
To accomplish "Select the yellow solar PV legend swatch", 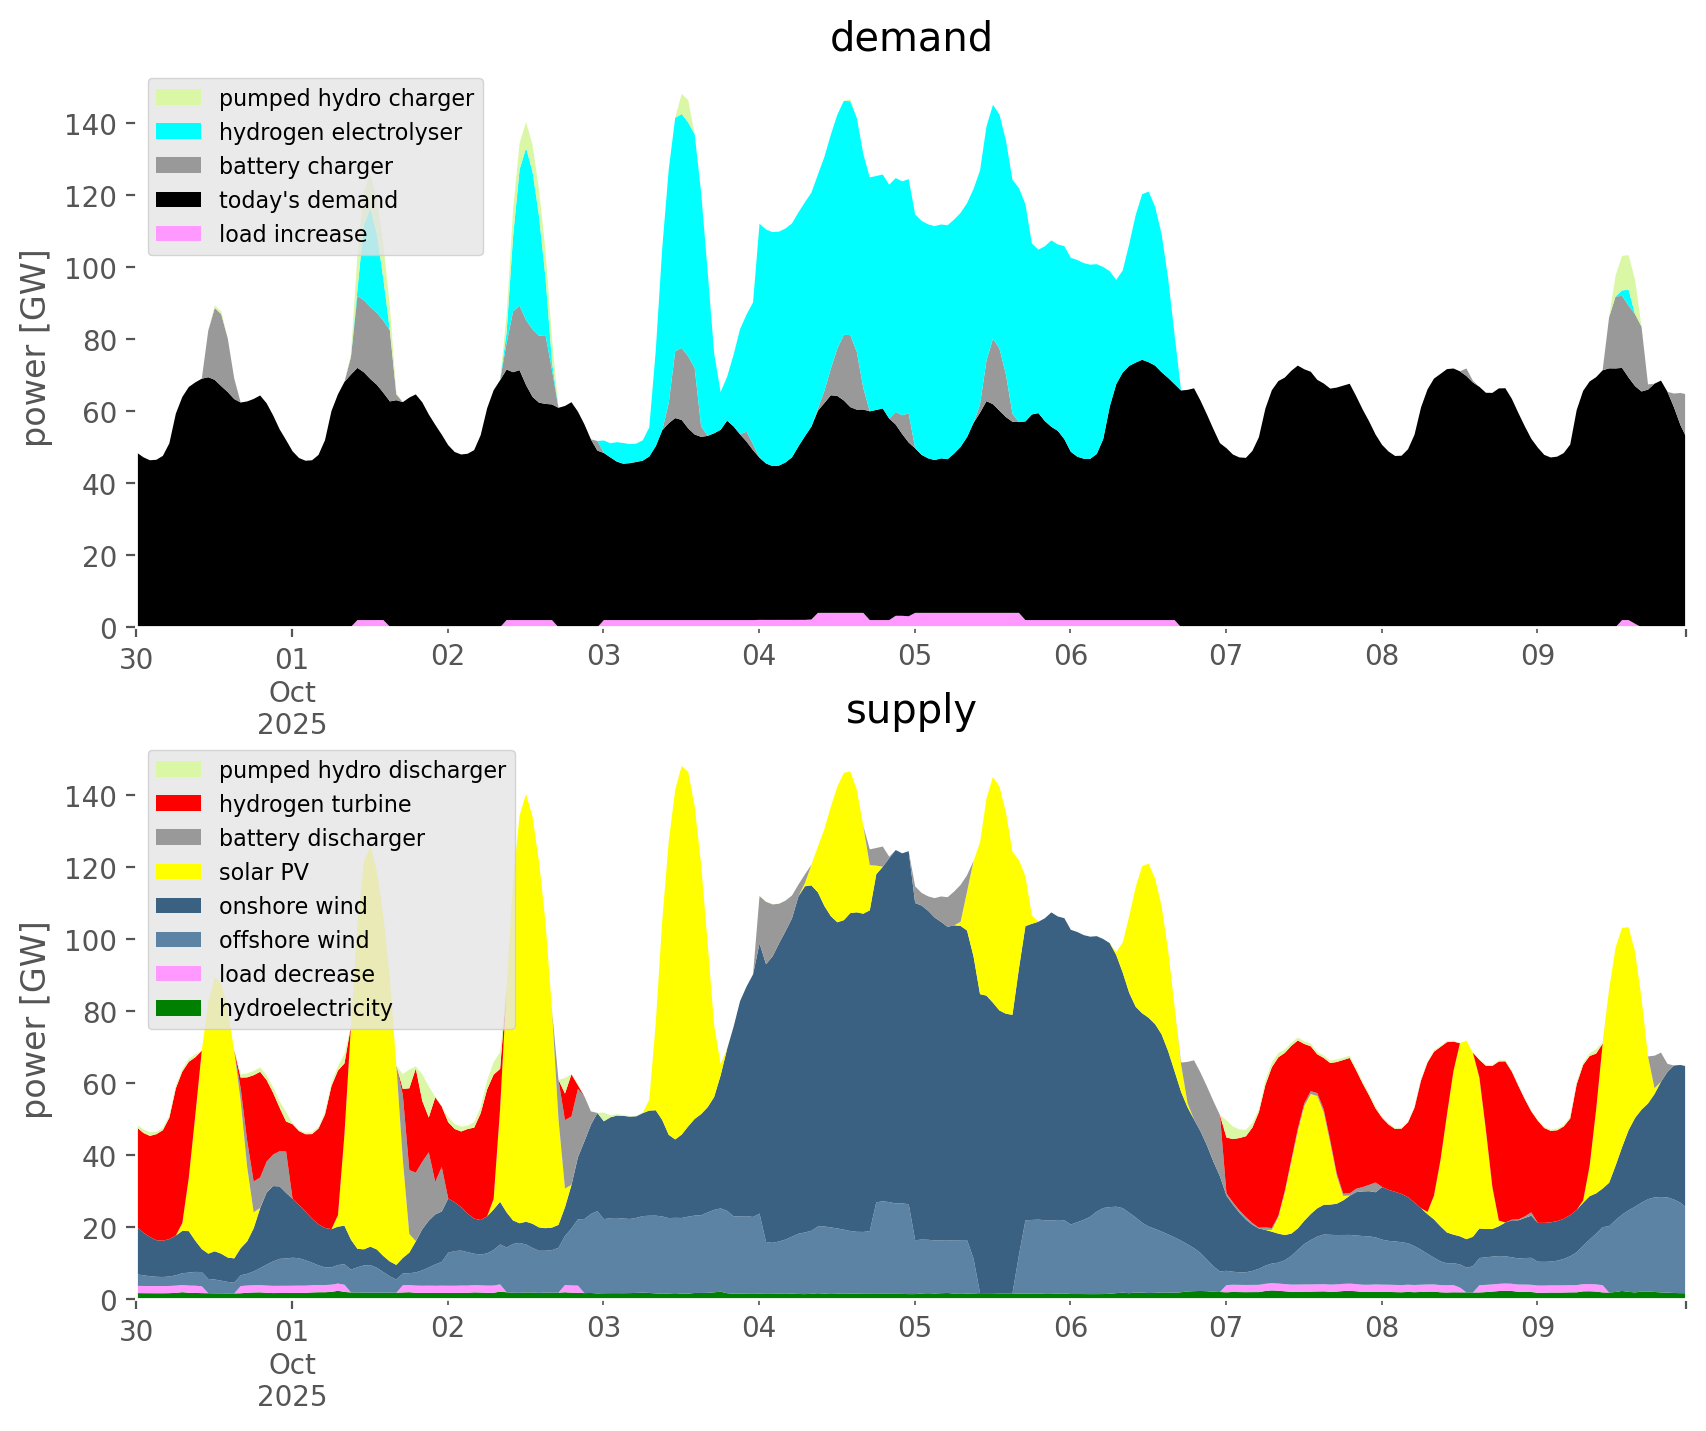I will coord(179,872).
